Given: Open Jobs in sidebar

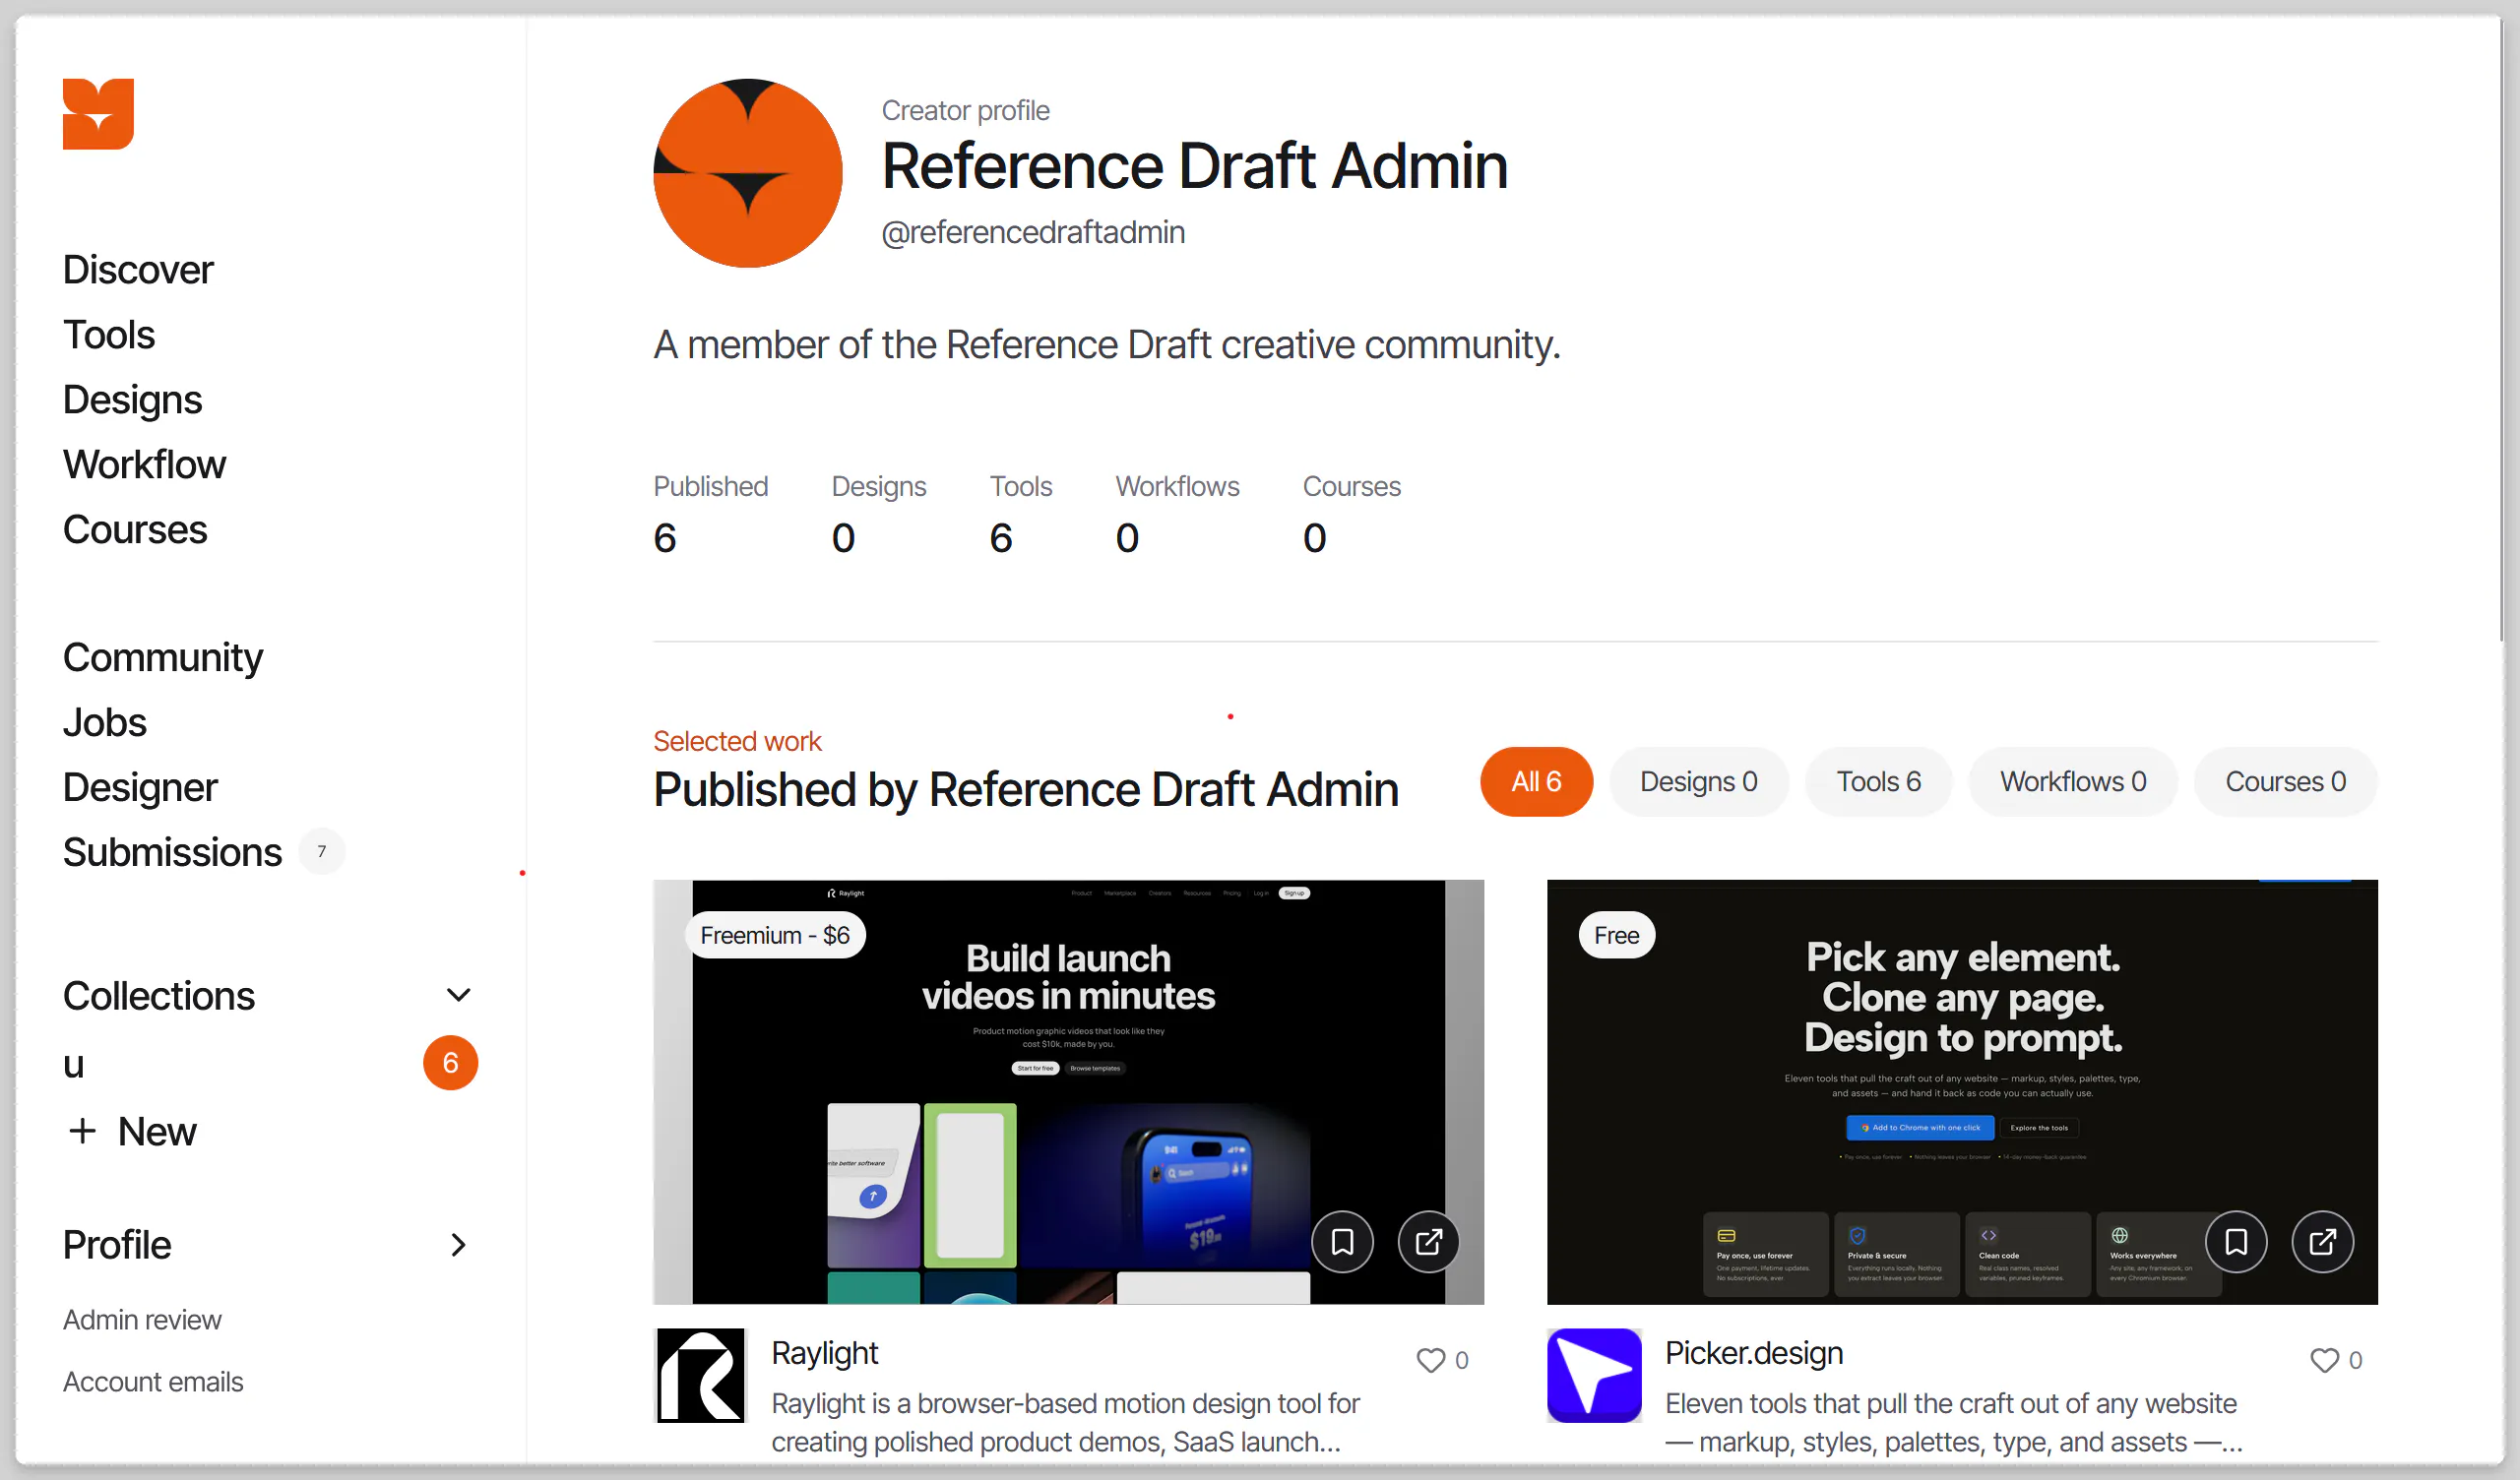Looking at the screenshot, I should tap(104, 722).
